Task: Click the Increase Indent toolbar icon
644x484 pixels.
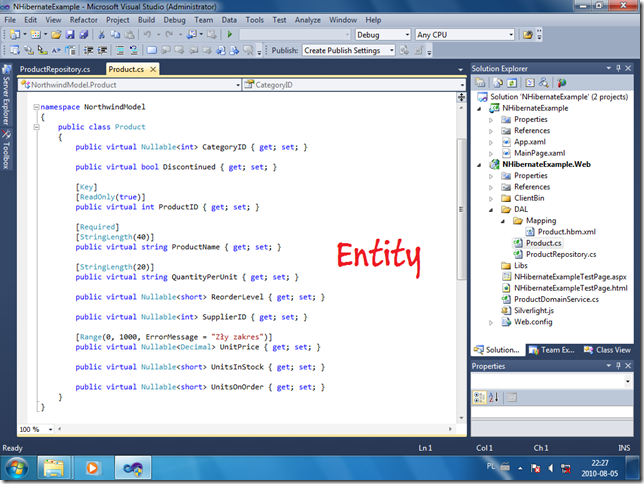Action: (102, 51)
